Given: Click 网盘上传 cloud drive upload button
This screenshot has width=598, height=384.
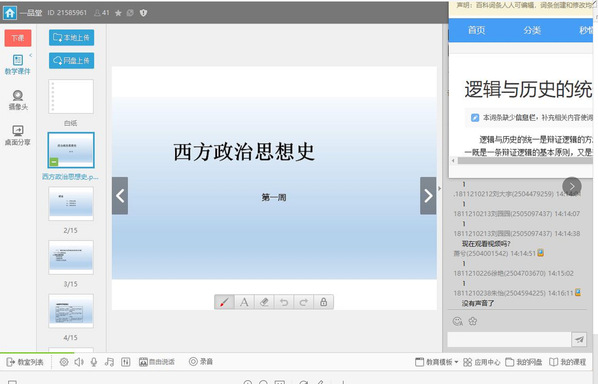Looking at the screenshot, I should tap(71, 61).
